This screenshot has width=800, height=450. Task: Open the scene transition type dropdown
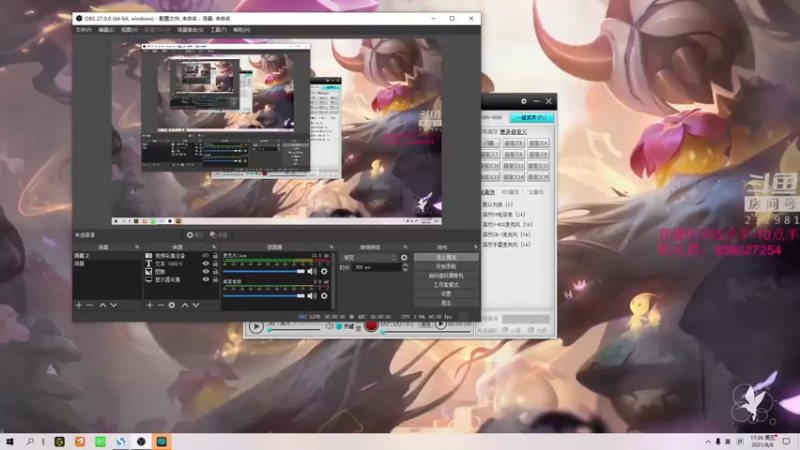[369, 258]
